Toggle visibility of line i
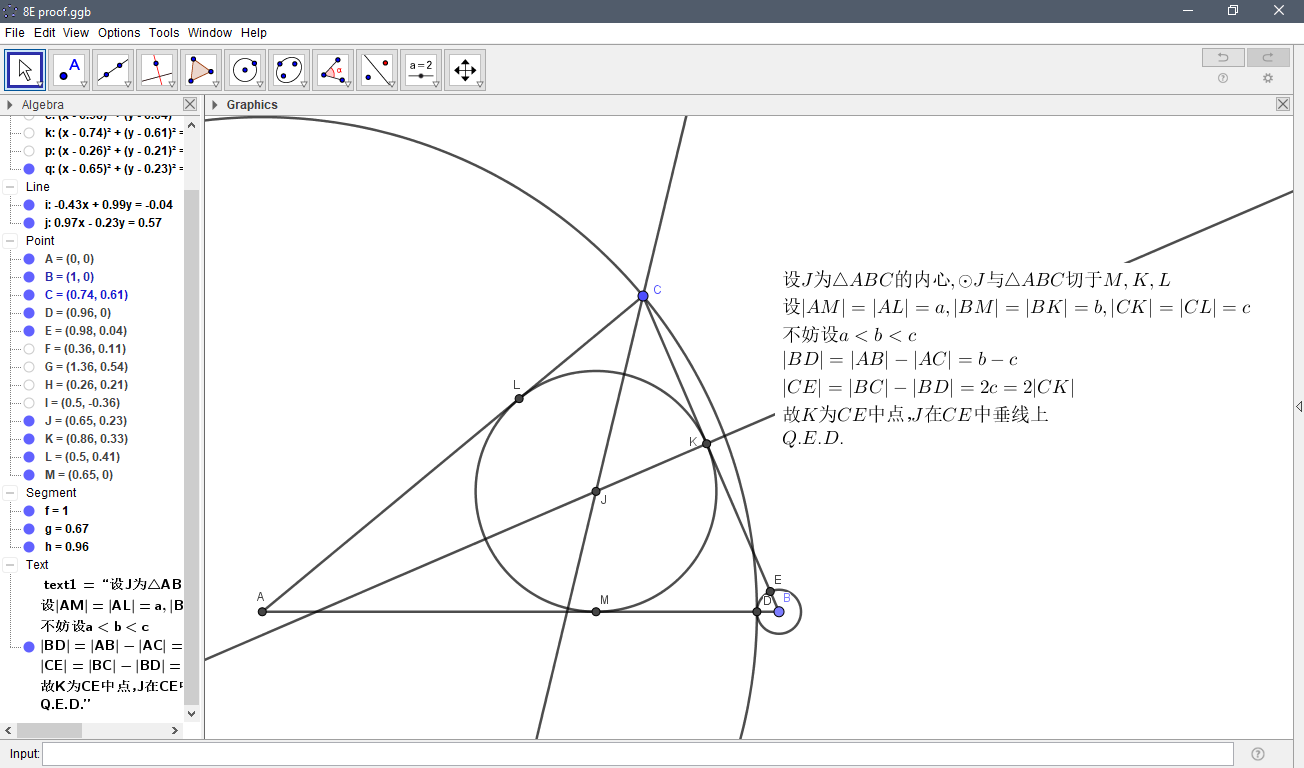 pos(27,204)
